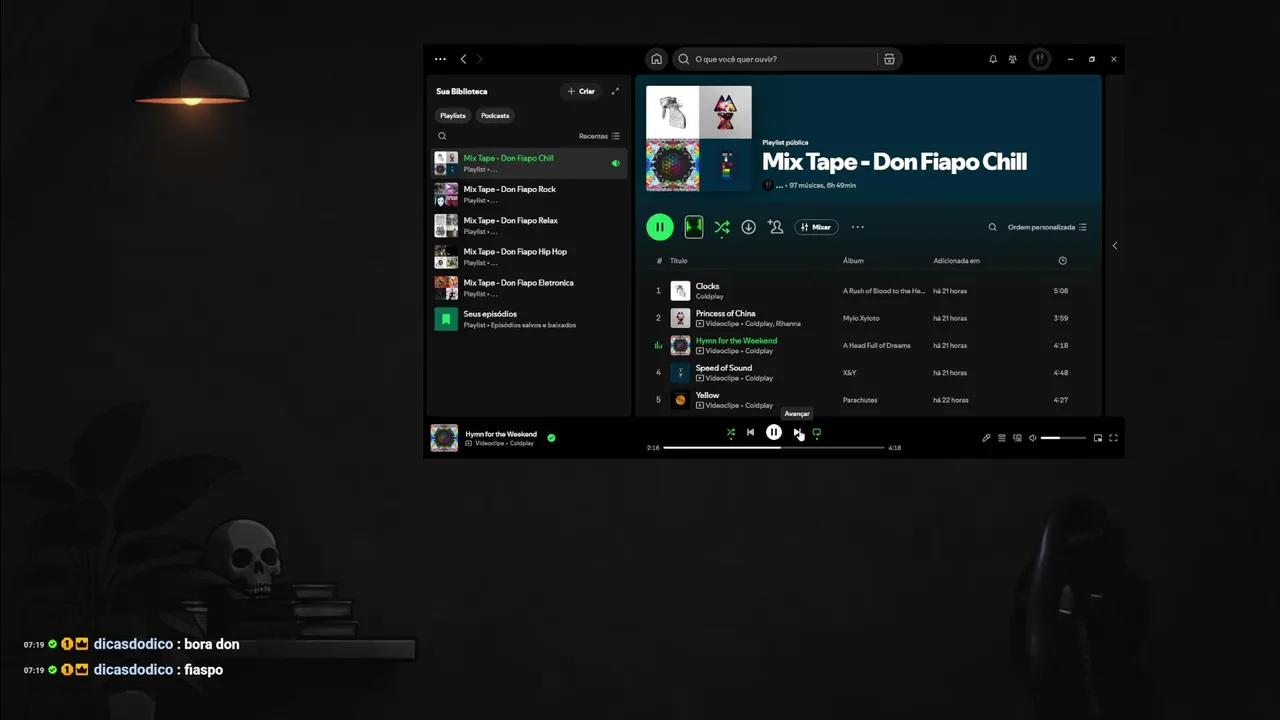Open album link 'A Head Full of Dreams'
The height and width of the screenshot is (720, 1280).
(x=877, y=345)
